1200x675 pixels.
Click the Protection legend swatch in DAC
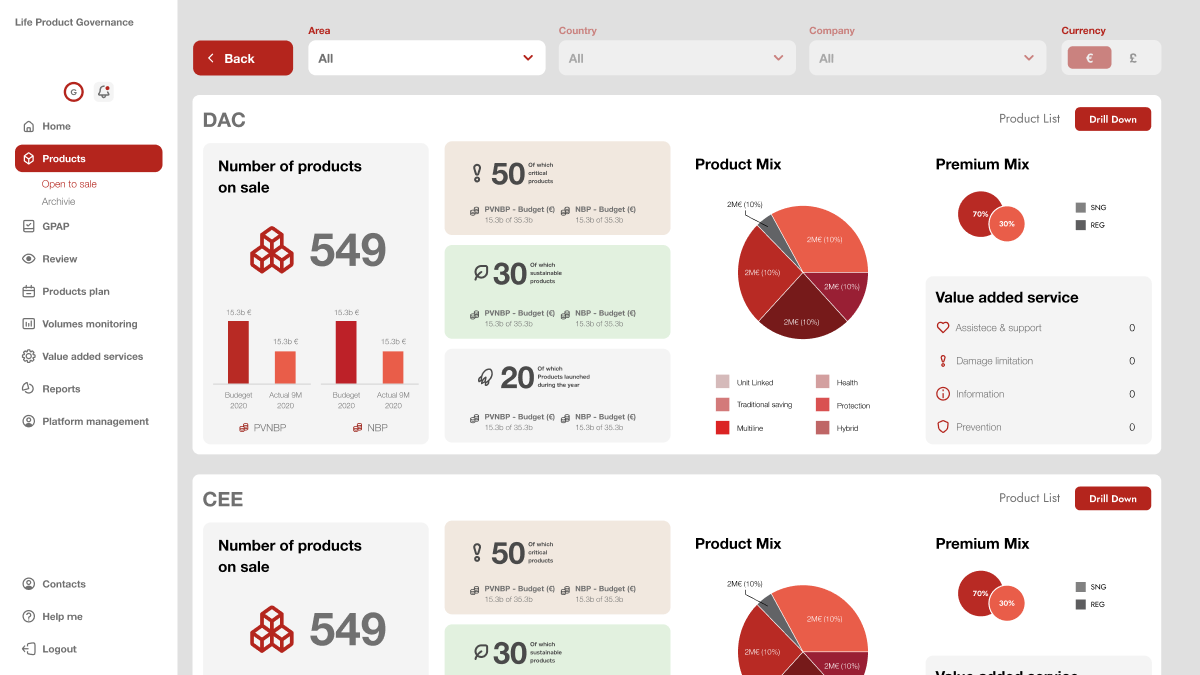[x=822, y=405]
